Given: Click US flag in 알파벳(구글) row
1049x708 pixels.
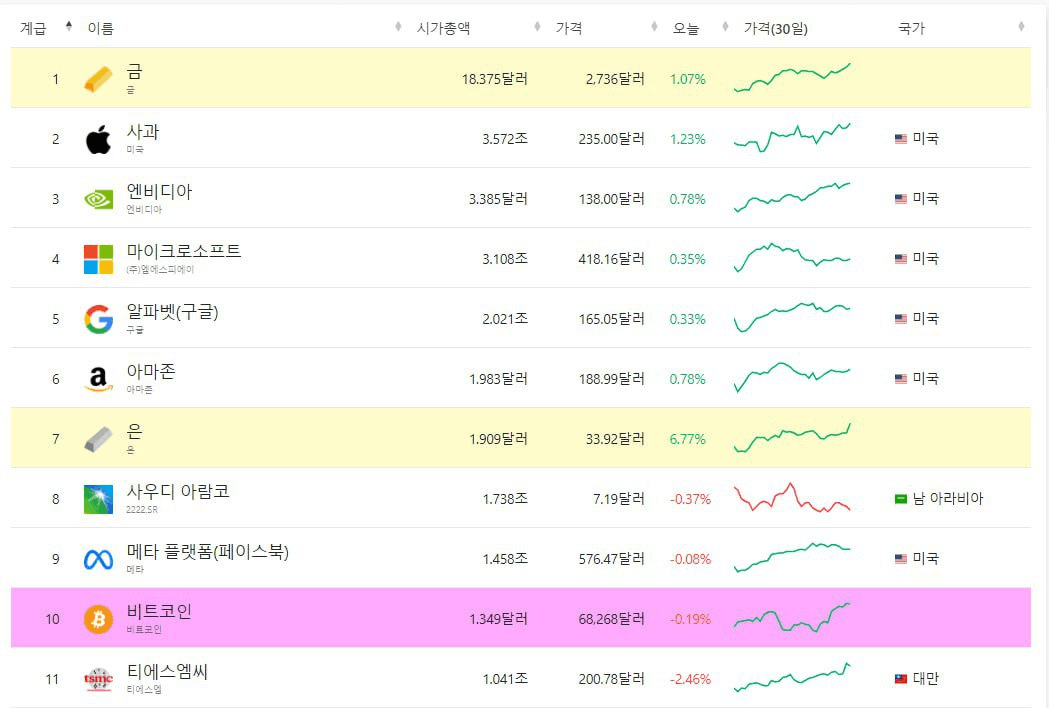Looking at the screenshot, I should pos(900,319).
